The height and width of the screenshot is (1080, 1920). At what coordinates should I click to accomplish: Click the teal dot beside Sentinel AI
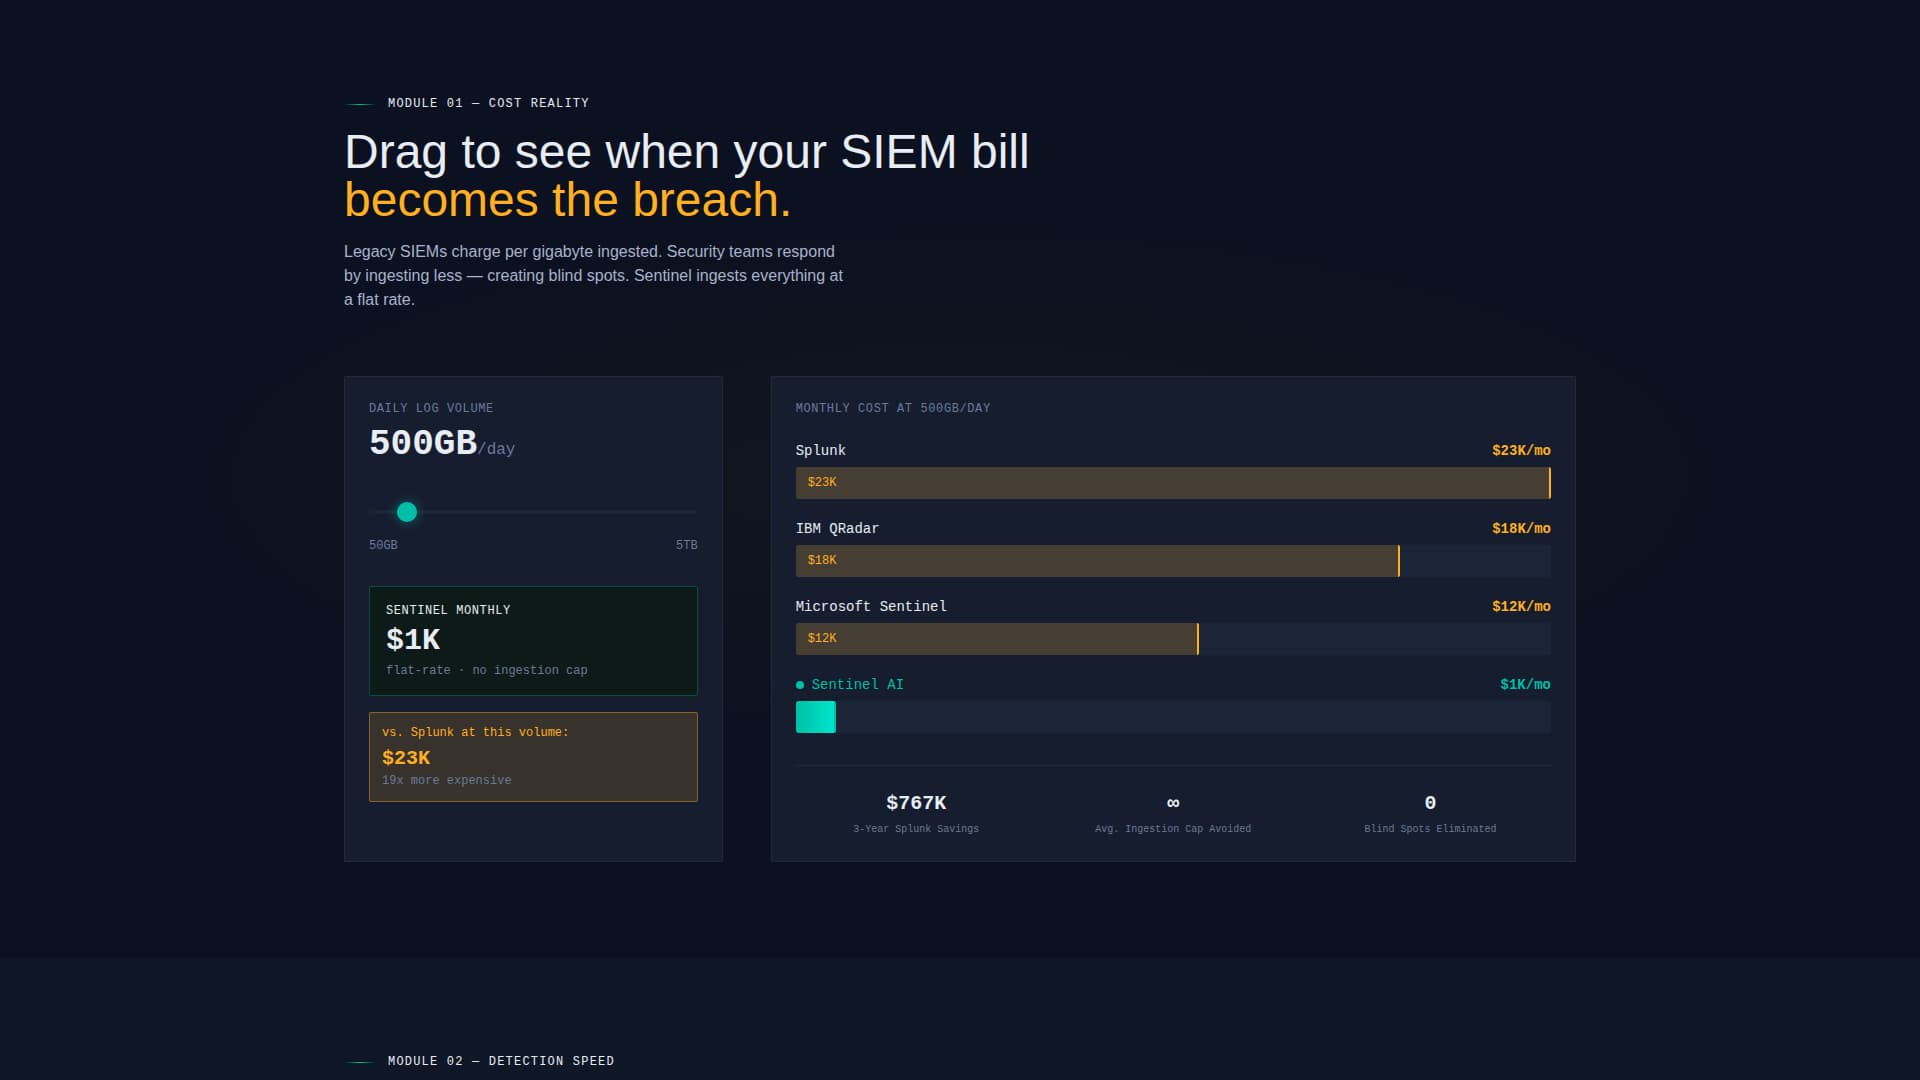(x=798, y=684)
